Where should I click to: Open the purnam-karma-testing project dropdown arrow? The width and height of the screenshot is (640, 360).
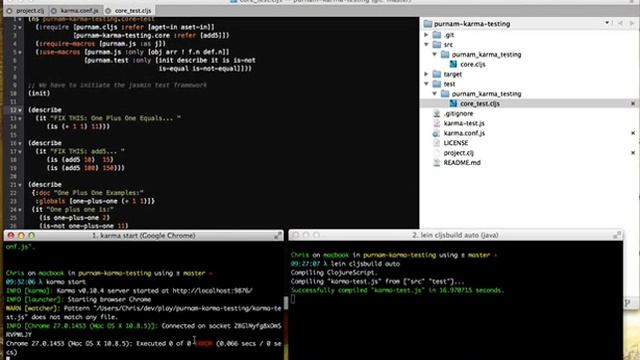[x=607, y=23]
